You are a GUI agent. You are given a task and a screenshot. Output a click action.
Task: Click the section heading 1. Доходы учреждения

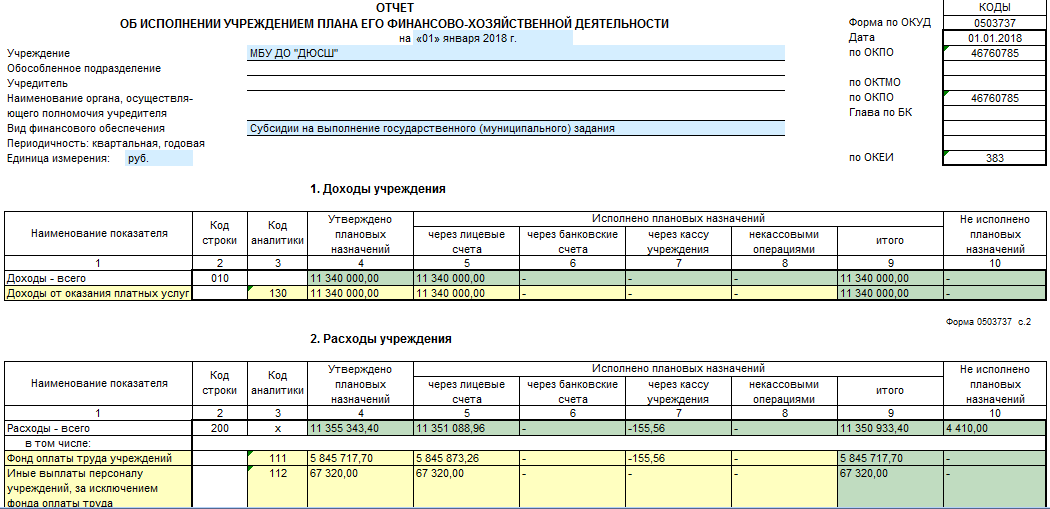[x=378, y=189]
